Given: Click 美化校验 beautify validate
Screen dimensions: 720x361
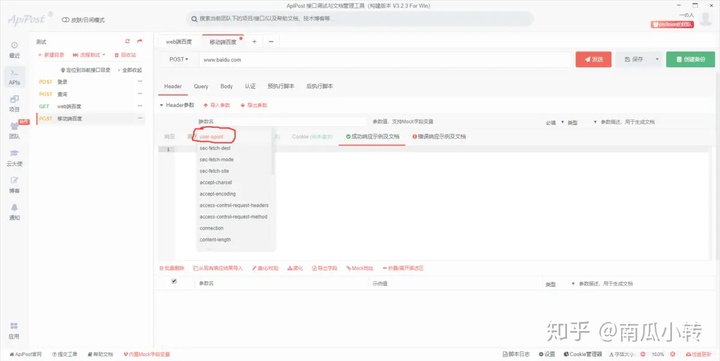Looking at the screenshot, I should click(265, 268).
